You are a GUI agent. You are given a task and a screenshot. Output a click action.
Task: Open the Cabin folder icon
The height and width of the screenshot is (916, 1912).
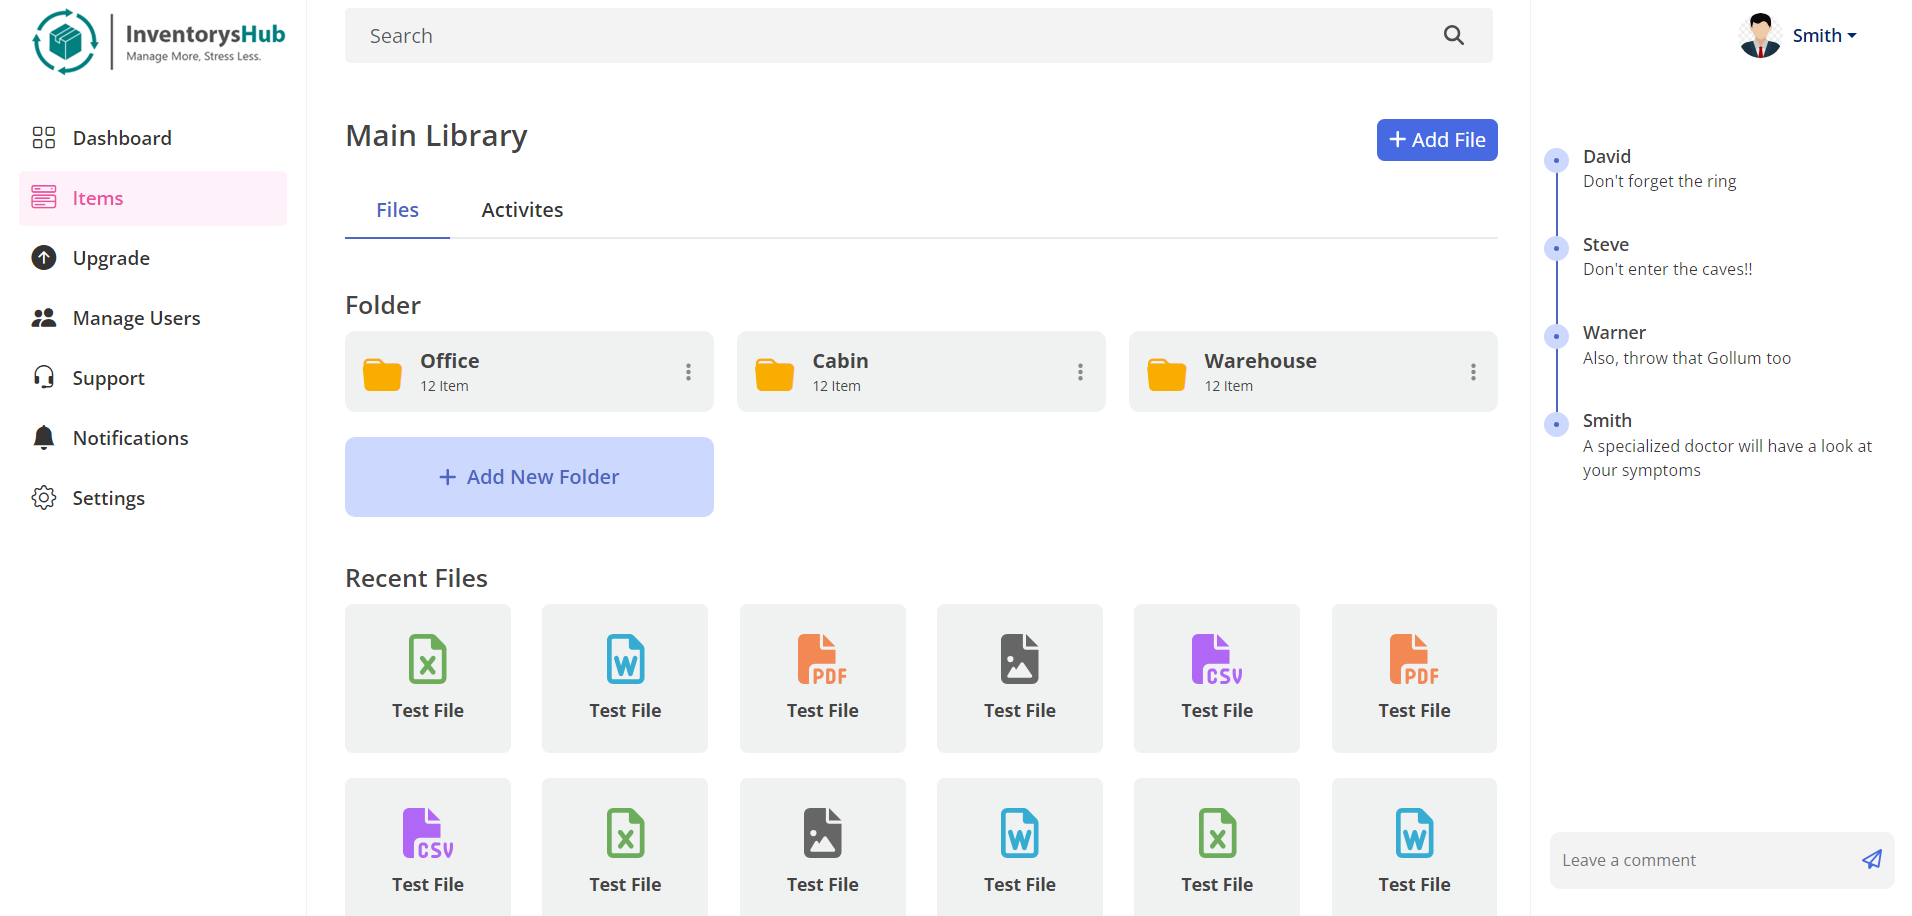[x=774, y=374]
